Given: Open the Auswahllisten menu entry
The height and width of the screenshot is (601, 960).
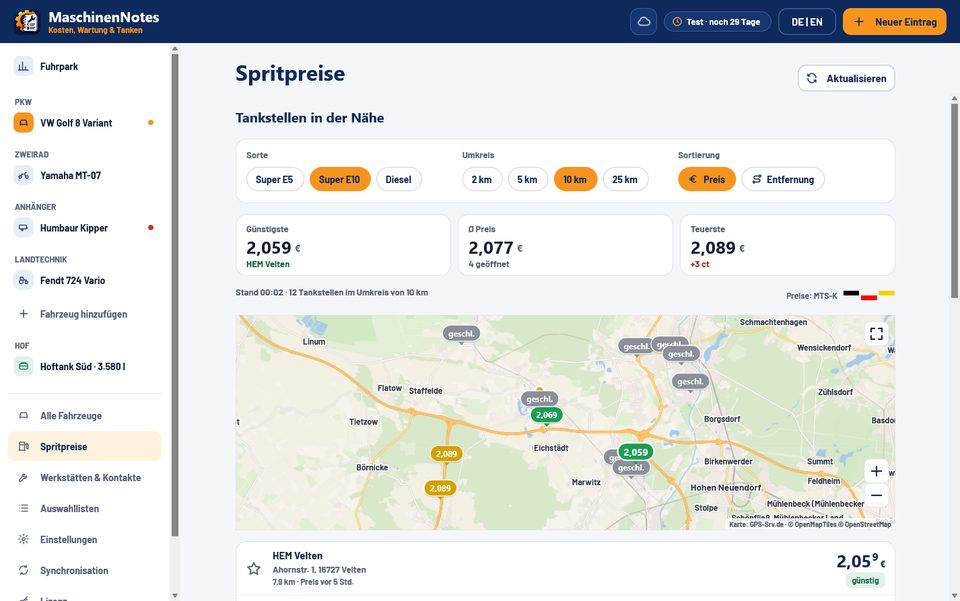Looking at the screenshot, I should (x=84, y=508).
